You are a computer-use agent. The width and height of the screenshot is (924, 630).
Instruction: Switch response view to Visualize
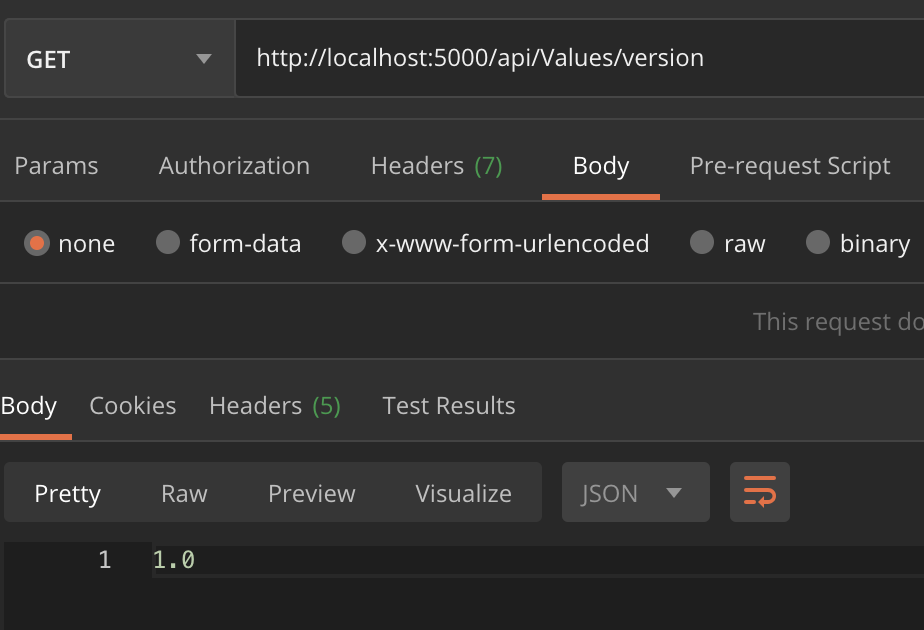463,494
